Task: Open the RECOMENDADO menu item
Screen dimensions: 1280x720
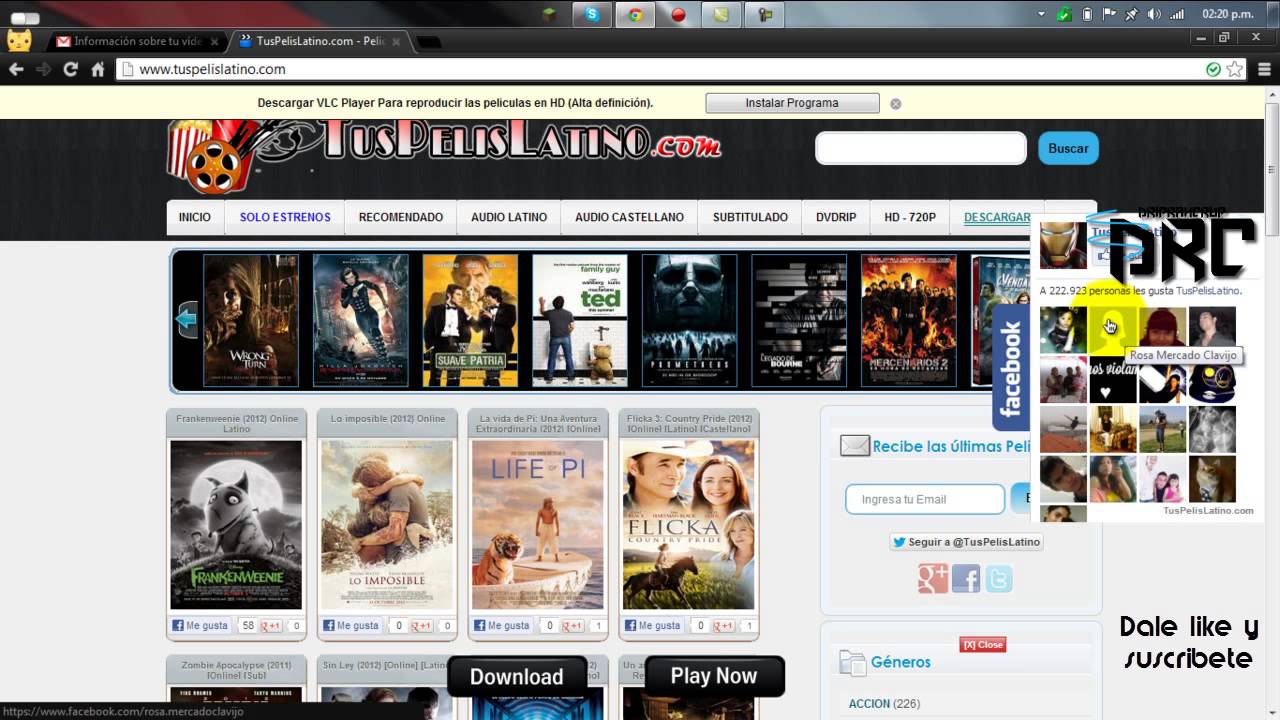Action: point(401,217)
